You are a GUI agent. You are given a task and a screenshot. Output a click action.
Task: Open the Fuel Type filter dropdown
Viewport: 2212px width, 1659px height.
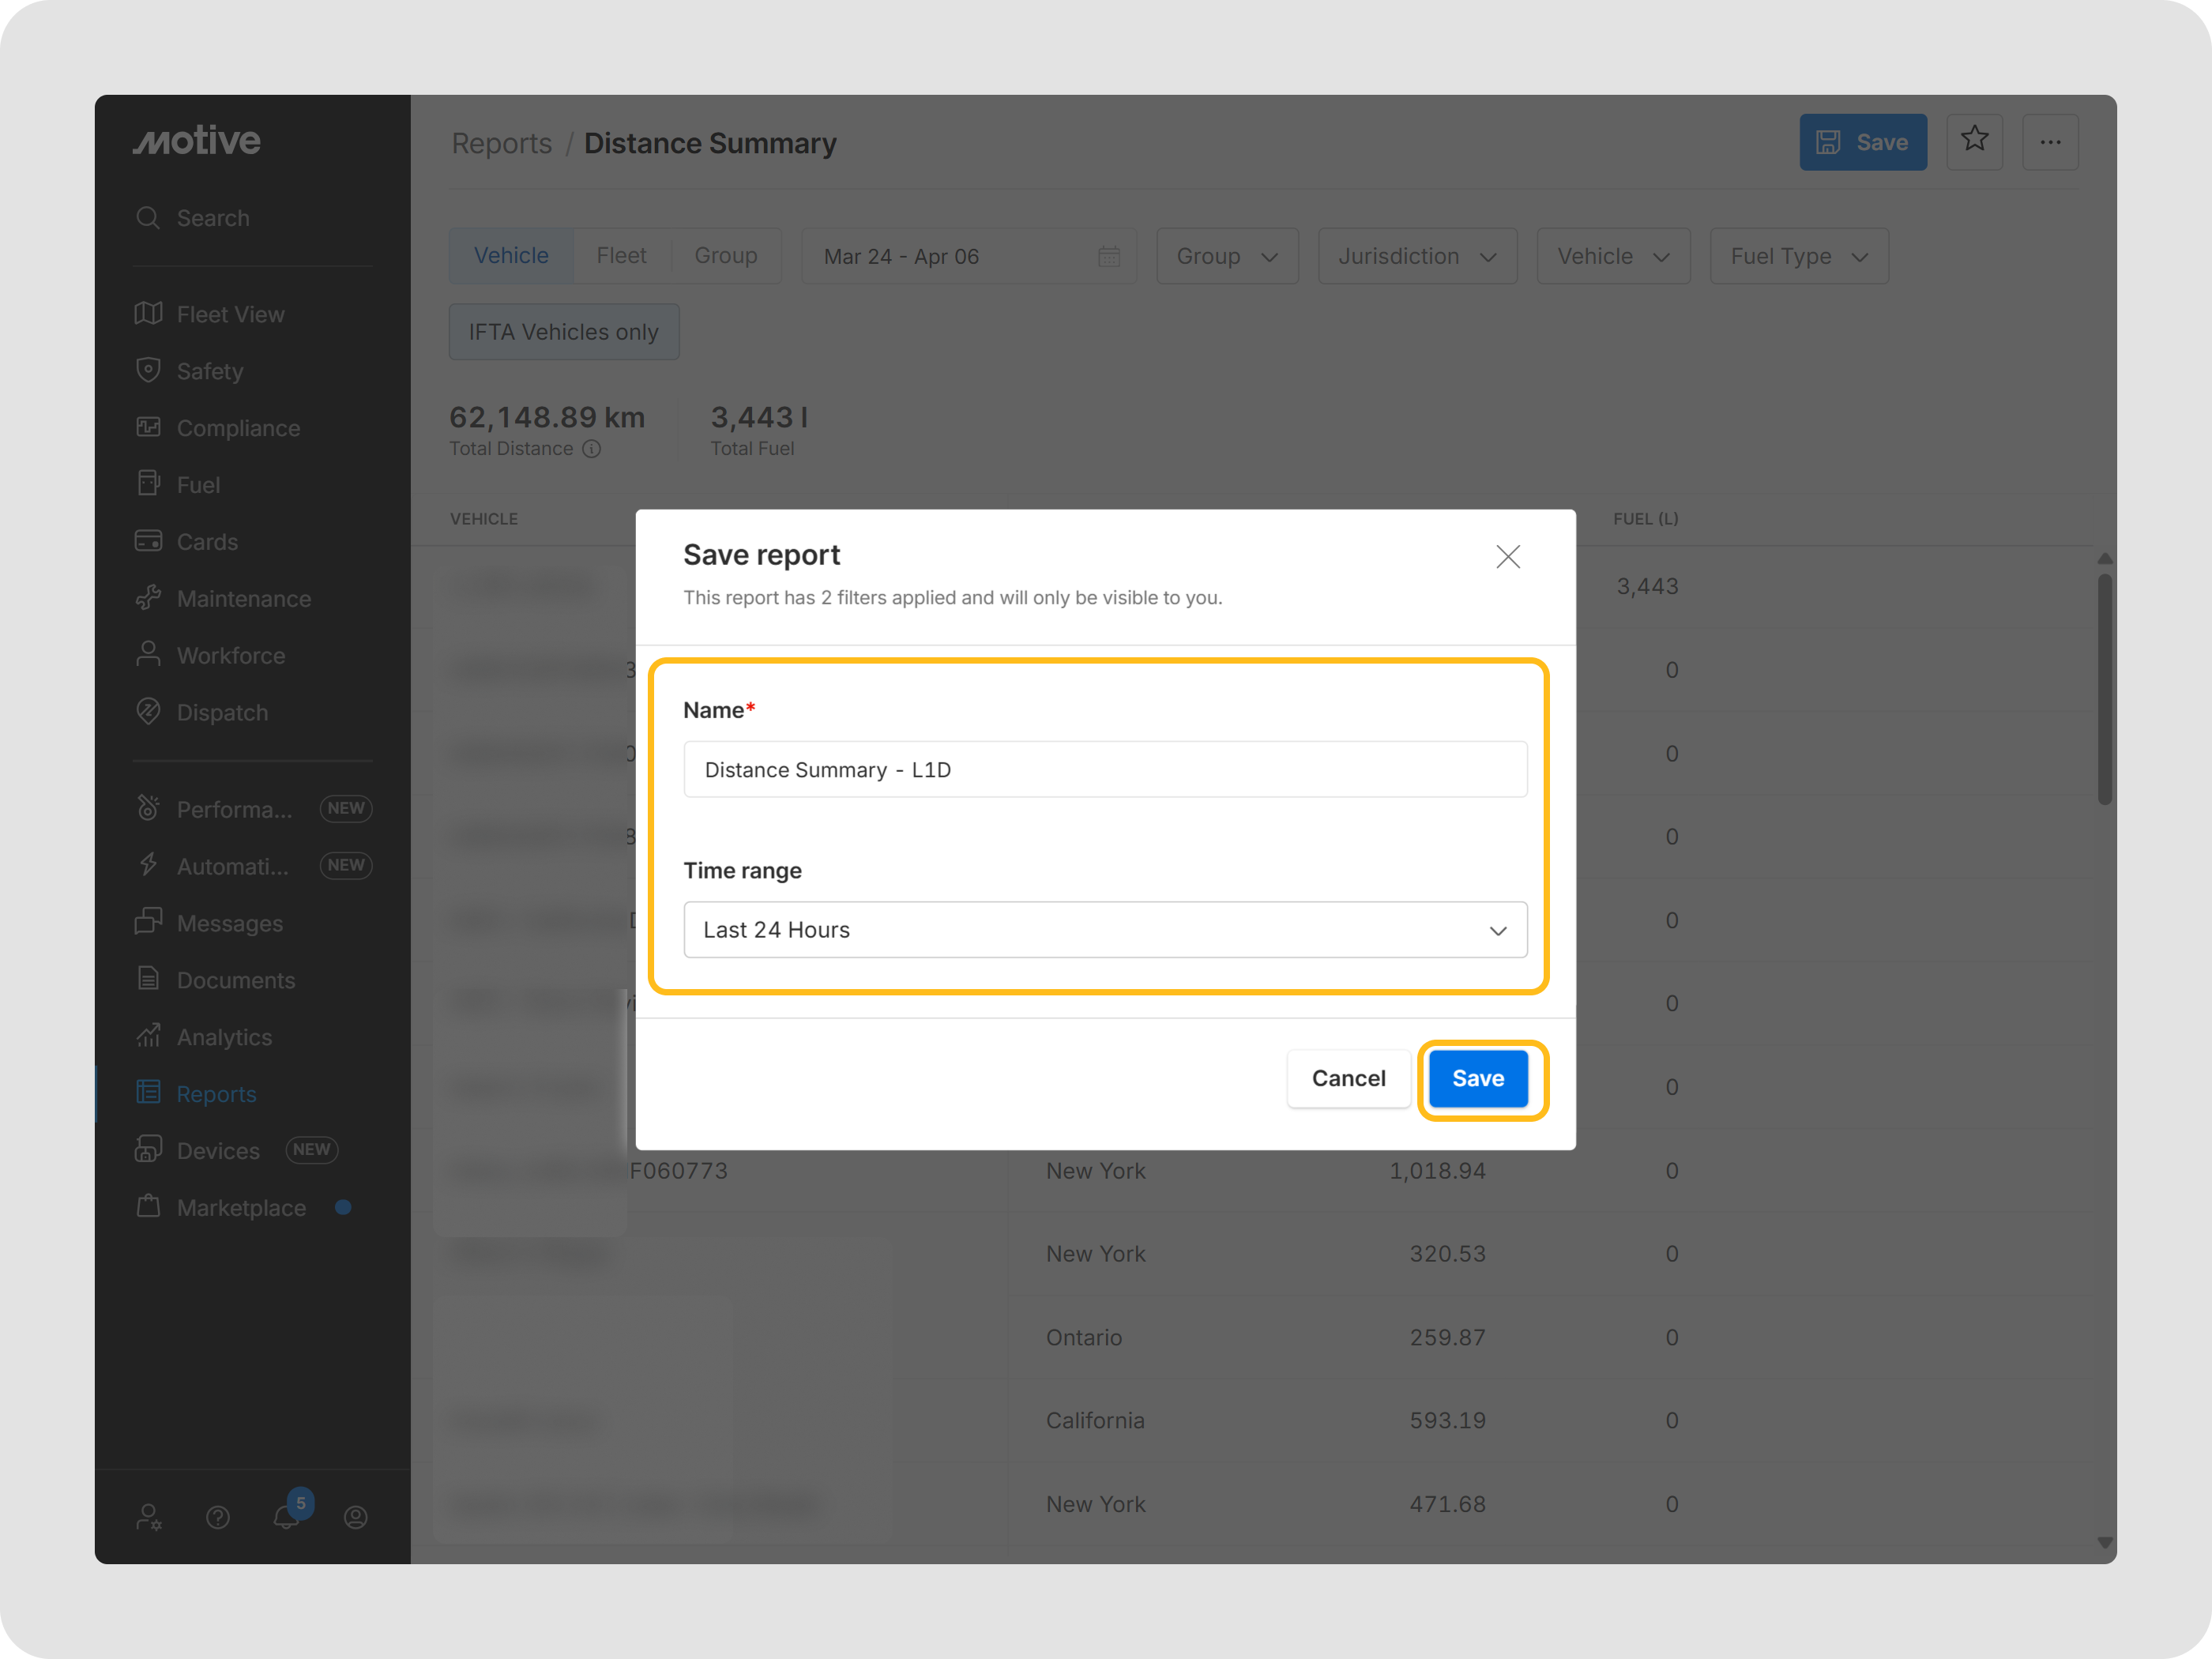pyautogui.click(x=1798, y=257)
